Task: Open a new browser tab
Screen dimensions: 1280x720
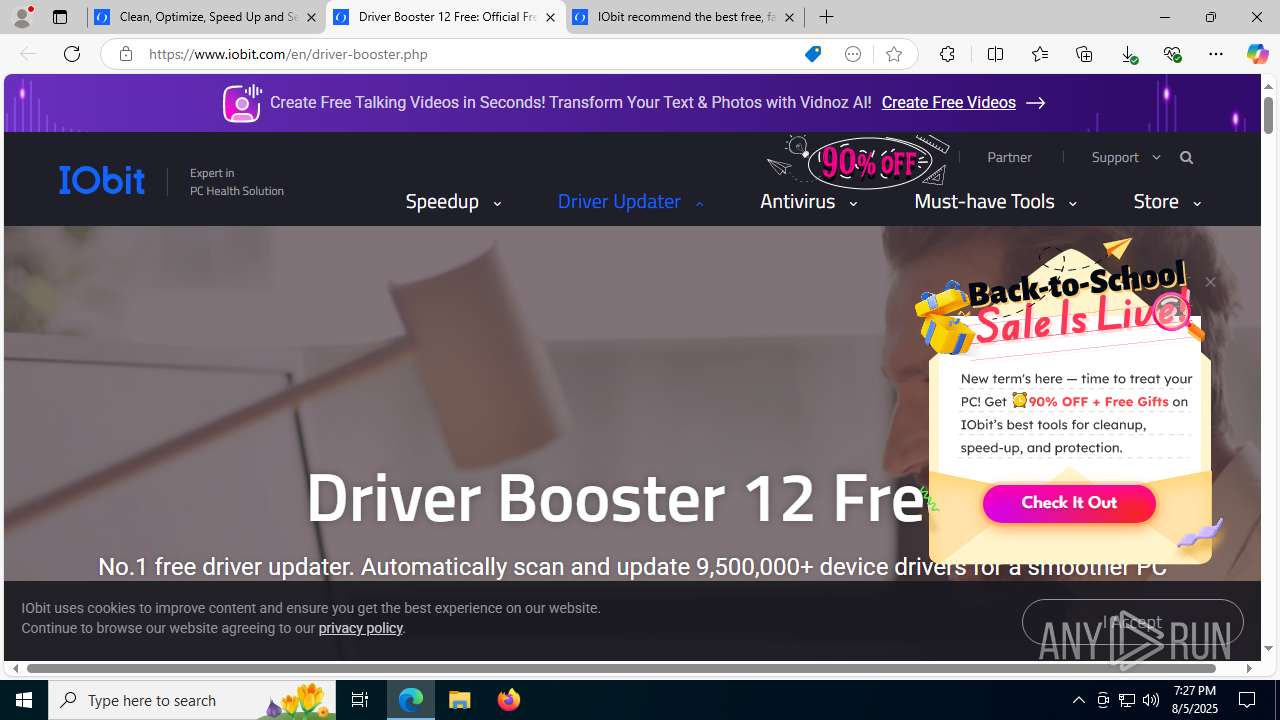Action: pos(826,17)
